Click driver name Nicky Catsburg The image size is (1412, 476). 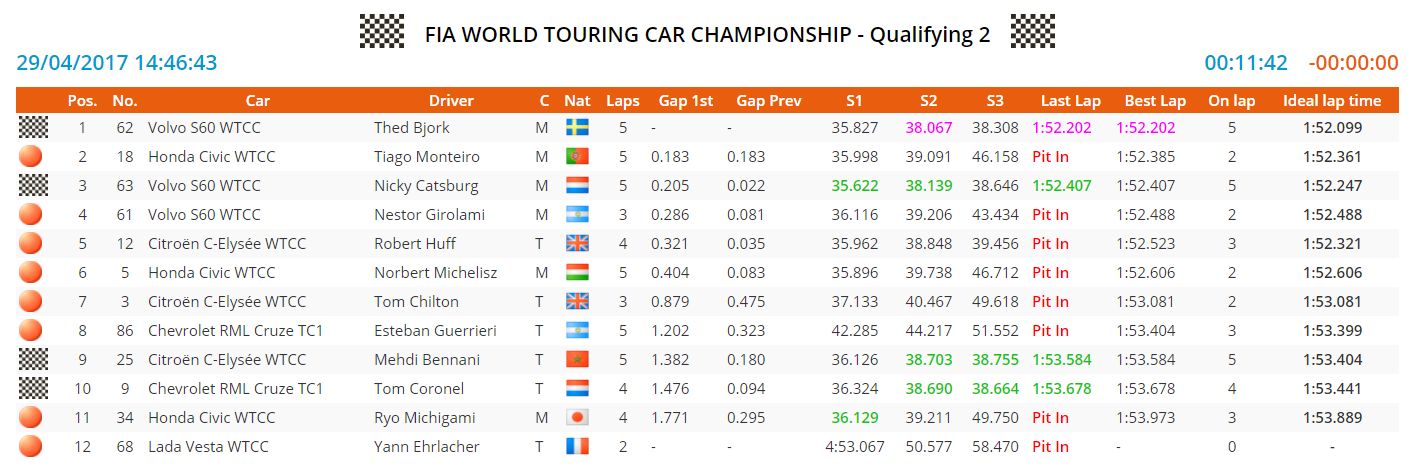(426, 185)
